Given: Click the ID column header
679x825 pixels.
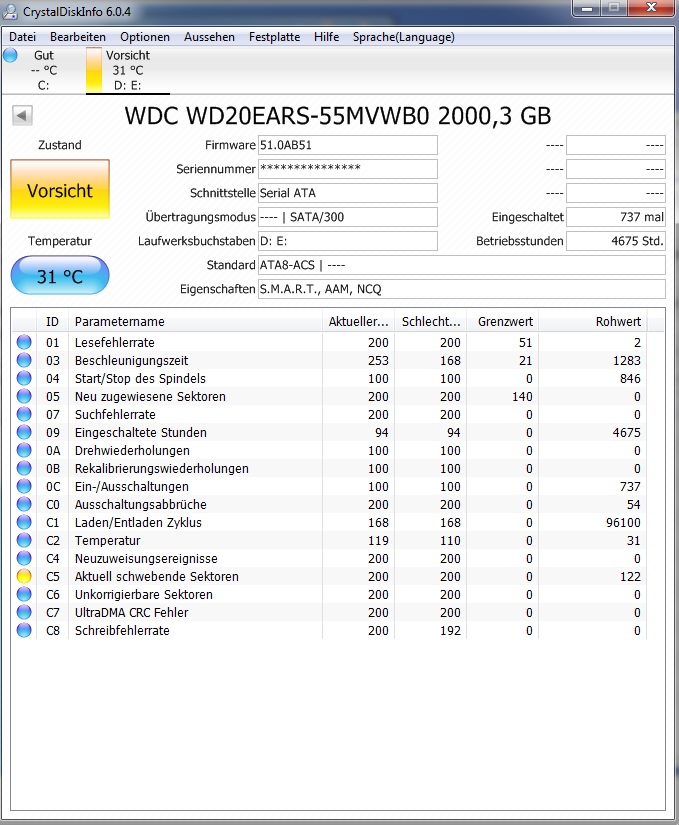Looking at the screenshot, I should point(53,321).
